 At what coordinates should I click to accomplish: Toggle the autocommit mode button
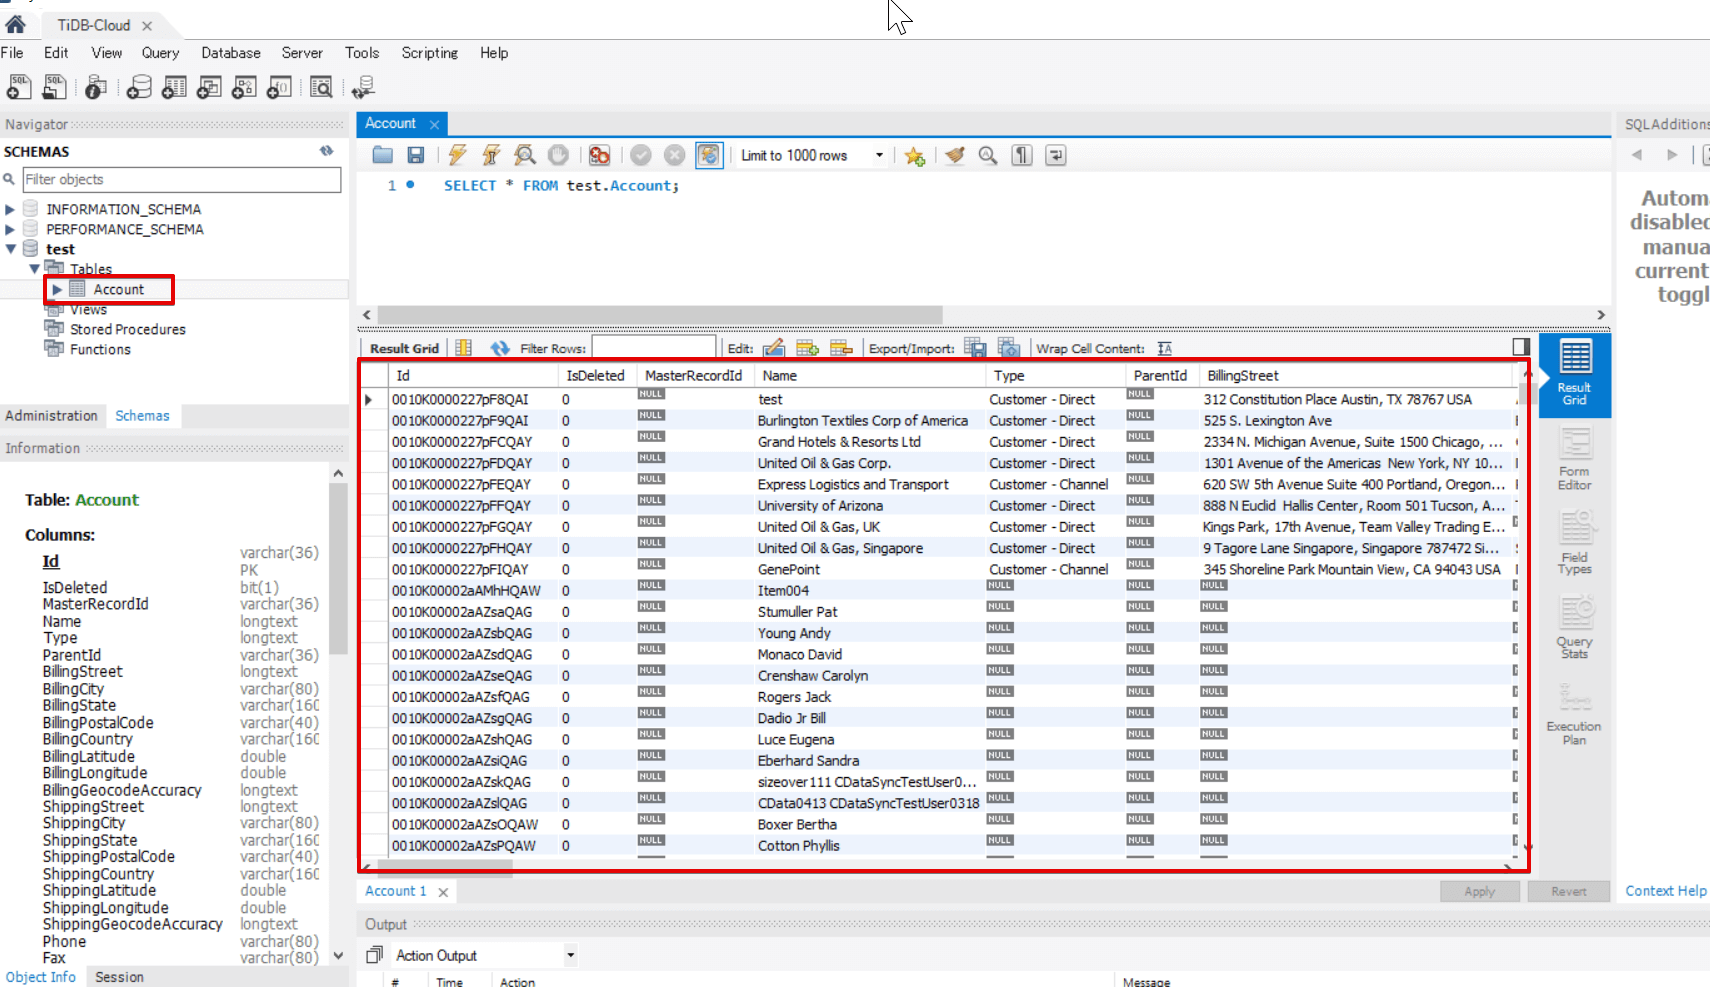click(708, 155)
